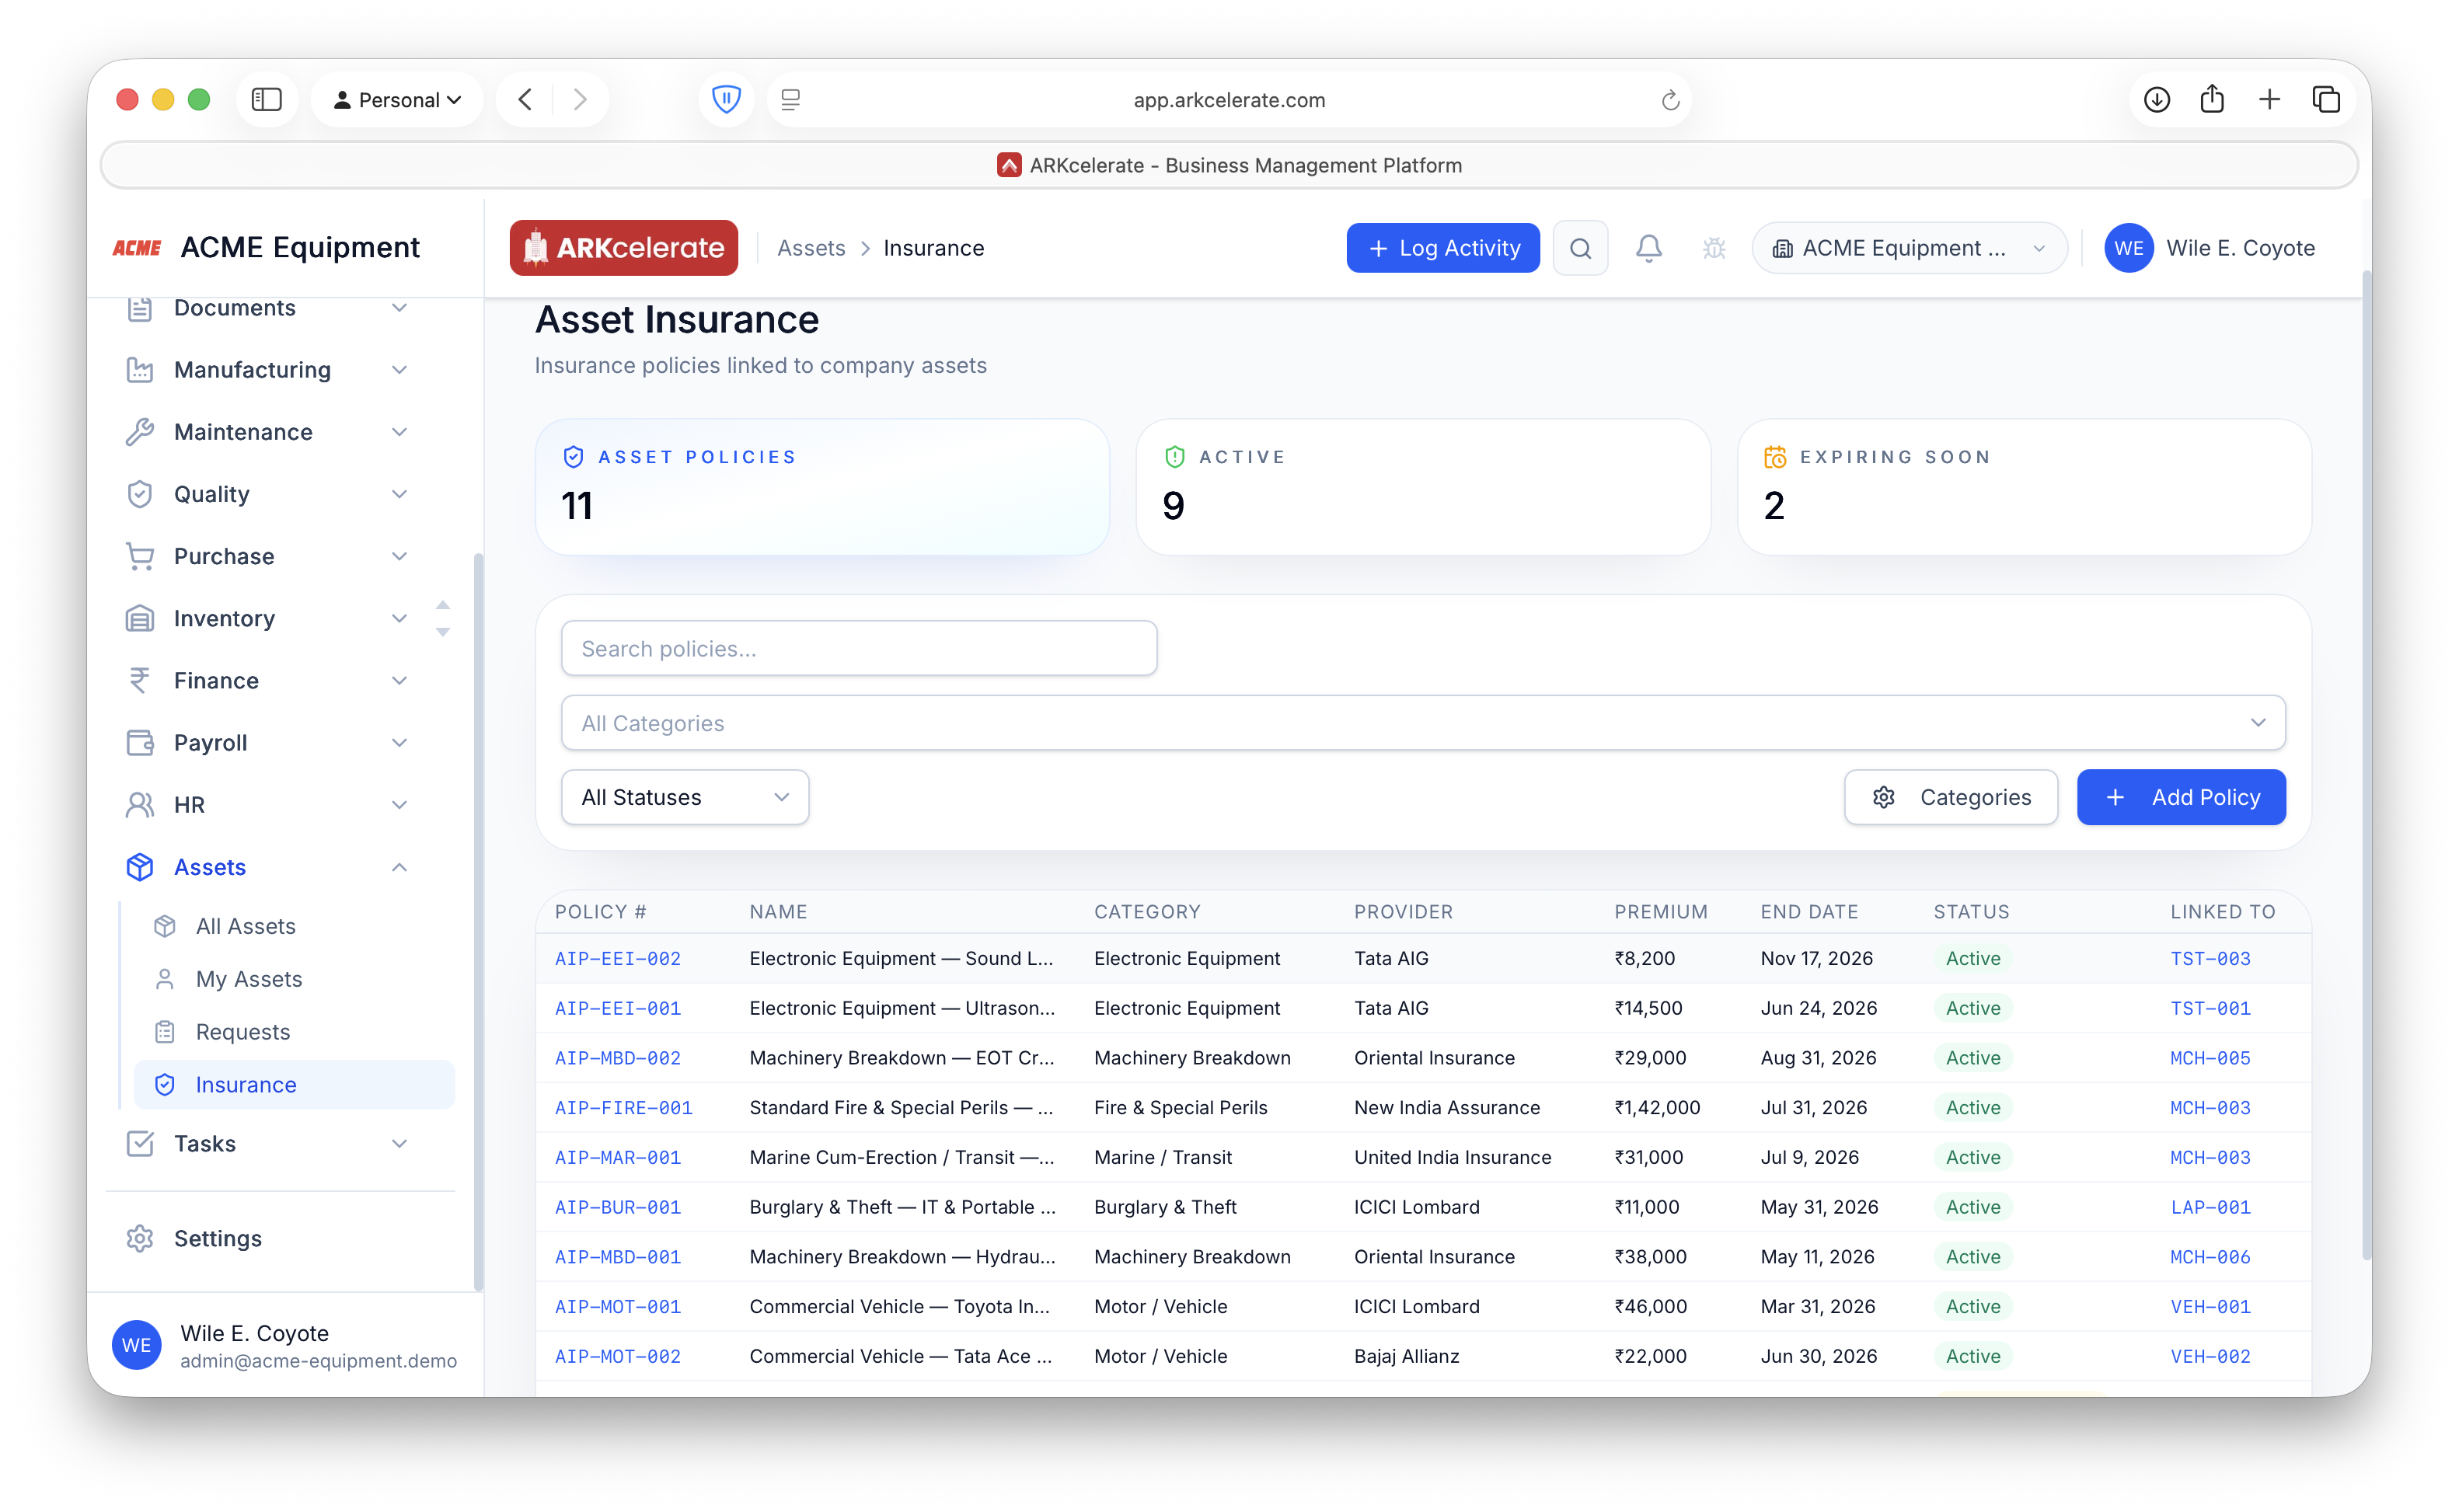Click the Page reader icon in address bar
The height and width of the screenshot is (1512, 2459).
(791, 99)
